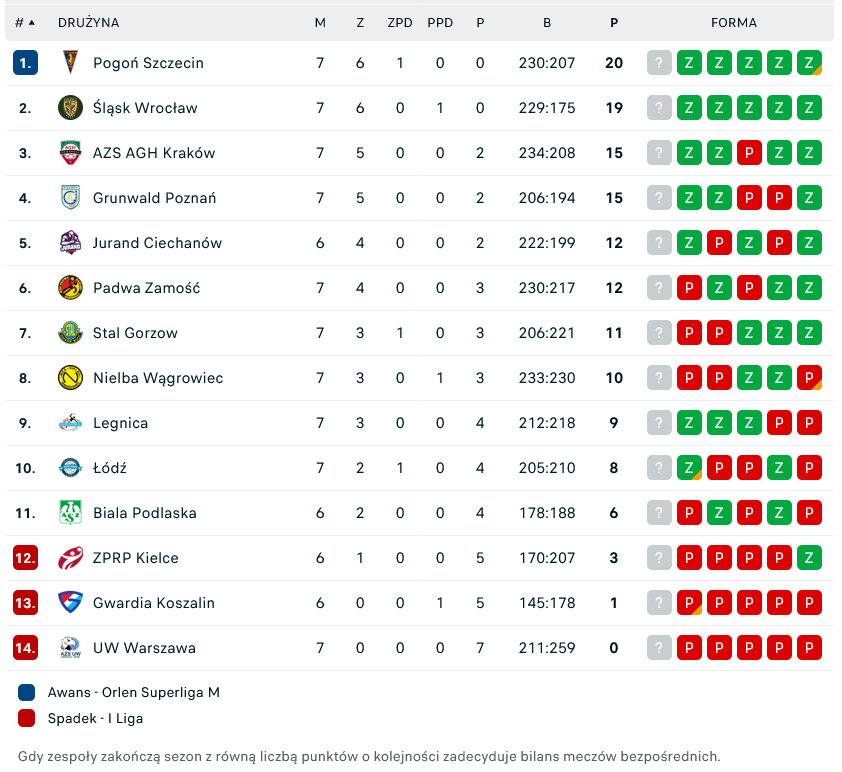
Task: Click the Grunwald Poznań team logo
Action: [x=70, y=198]
